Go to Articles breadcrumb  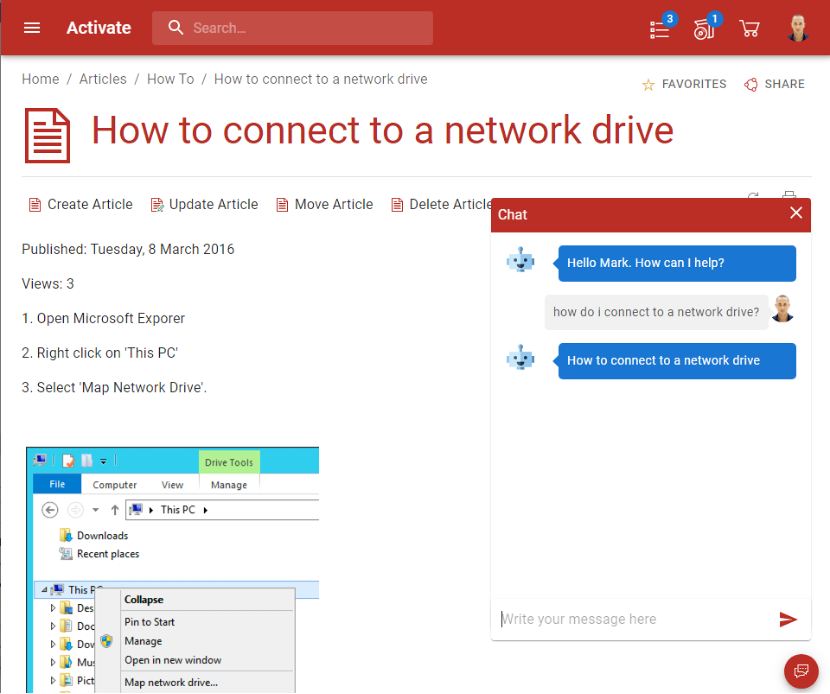[103, 79]
